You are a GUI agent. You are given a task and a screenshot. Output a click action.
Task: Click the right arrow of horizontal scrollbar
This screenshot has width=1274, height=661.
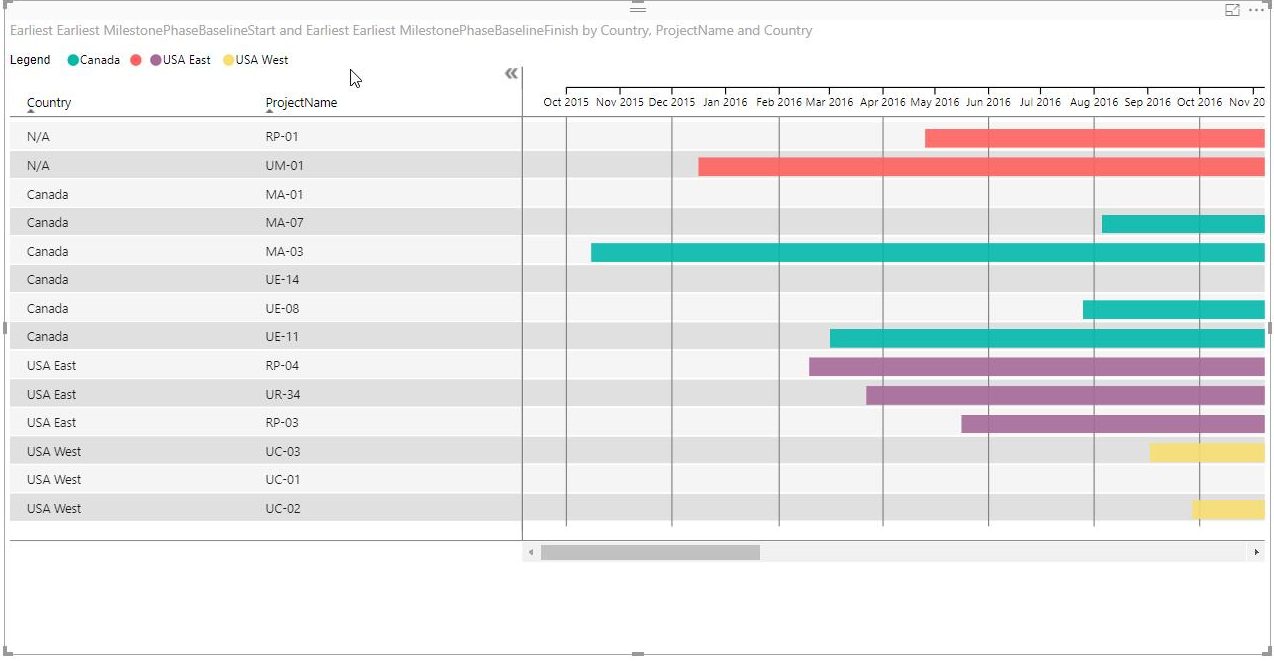1255,552
